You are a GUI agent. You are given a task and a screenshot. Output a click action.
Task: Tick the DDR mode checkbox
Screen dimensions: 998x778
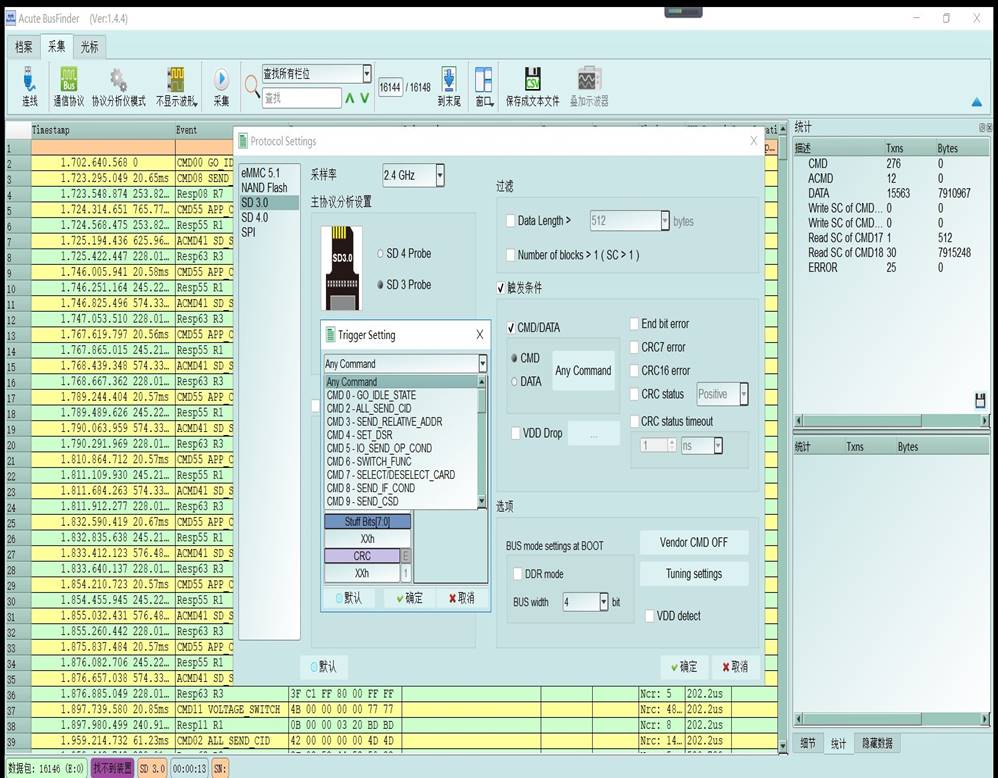pos(518,574)
